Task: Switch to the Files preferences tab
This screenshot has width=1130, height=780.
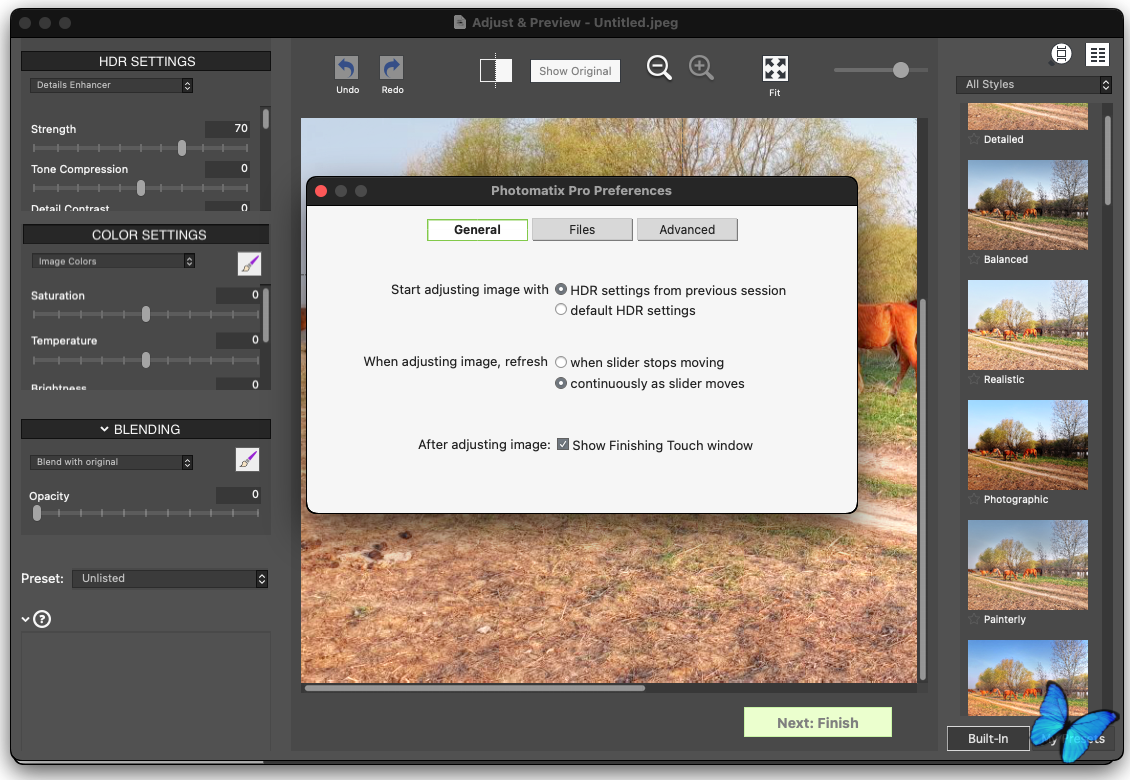Action: [x=582, y=229]
